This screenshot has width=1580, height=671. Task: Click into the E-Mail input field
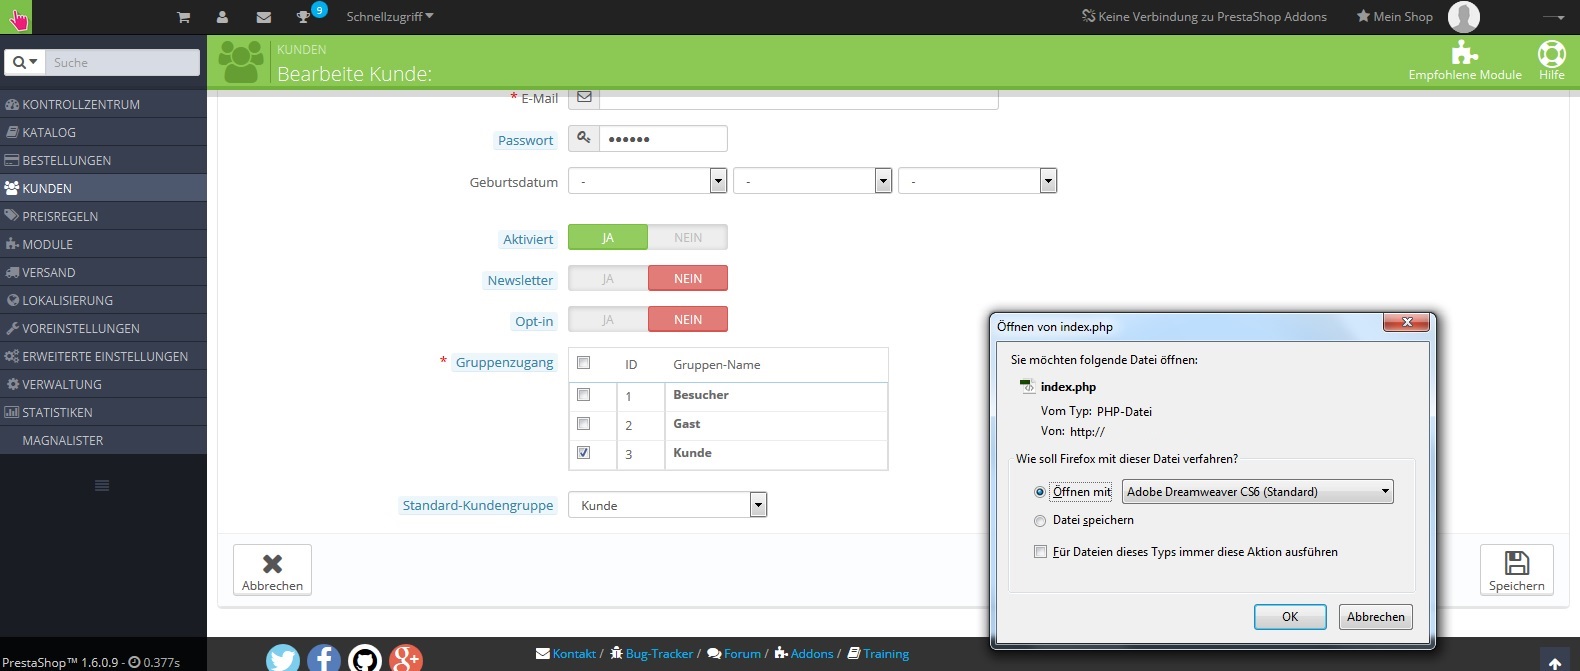click(798, 98)
